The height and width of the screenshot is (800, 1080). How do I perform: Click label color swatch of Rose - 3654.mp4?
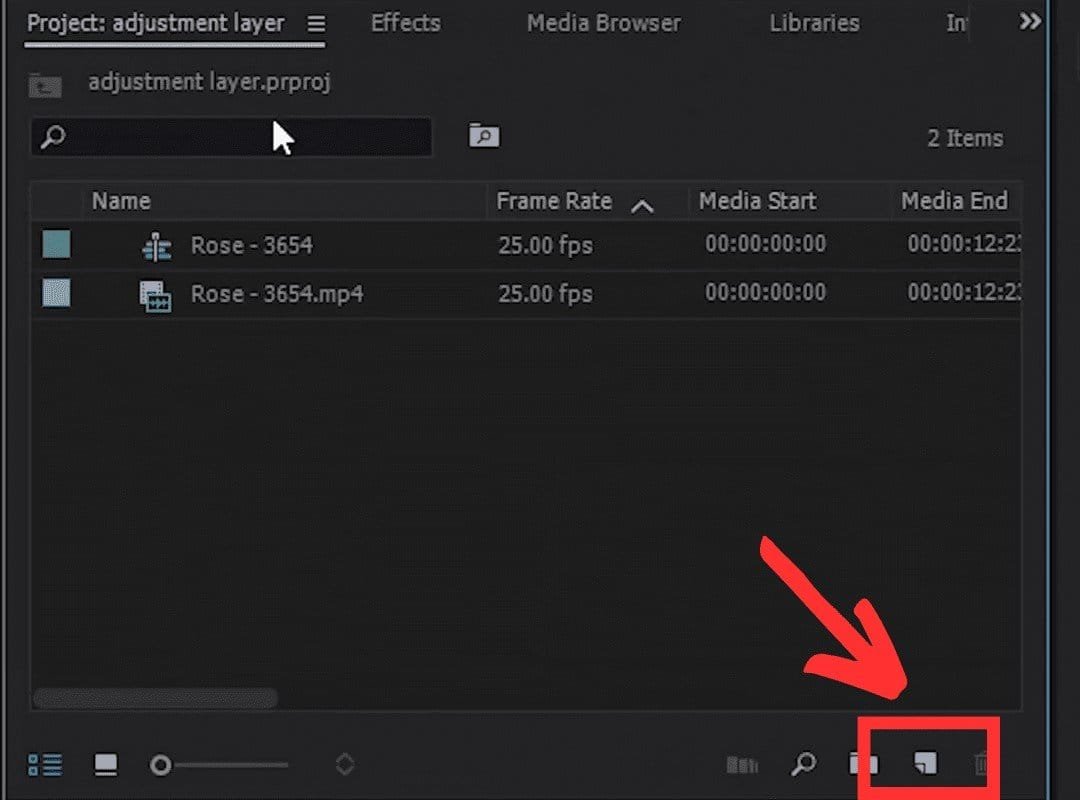pos(56,293)
